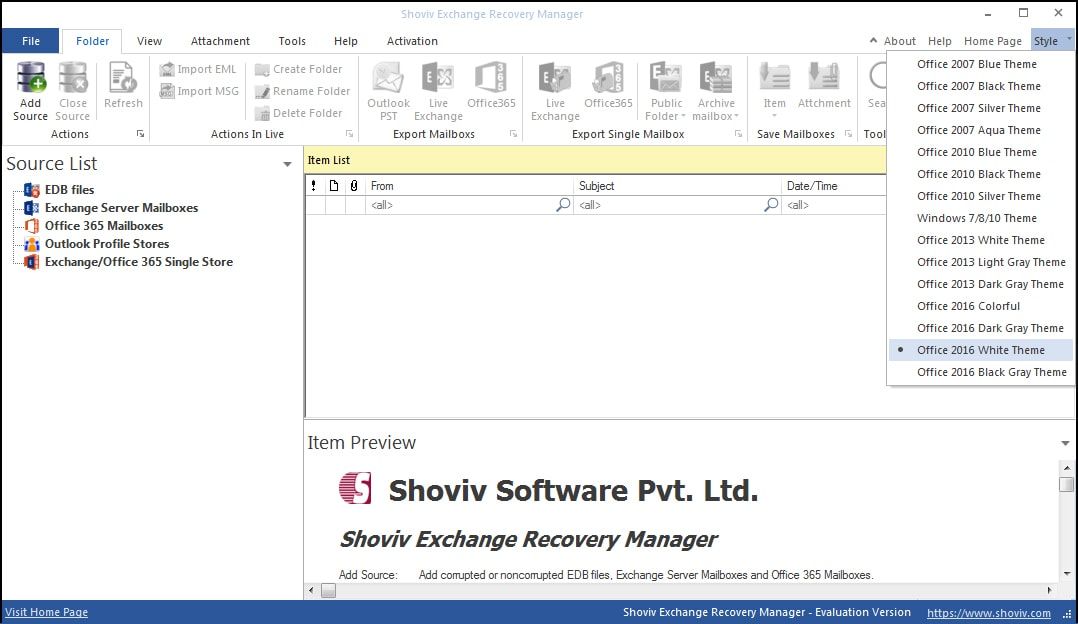This screenshot has height=624, width=1078.
Task: Open the Item Preview panel dropdown arrow
Action: click(1065, 443)
